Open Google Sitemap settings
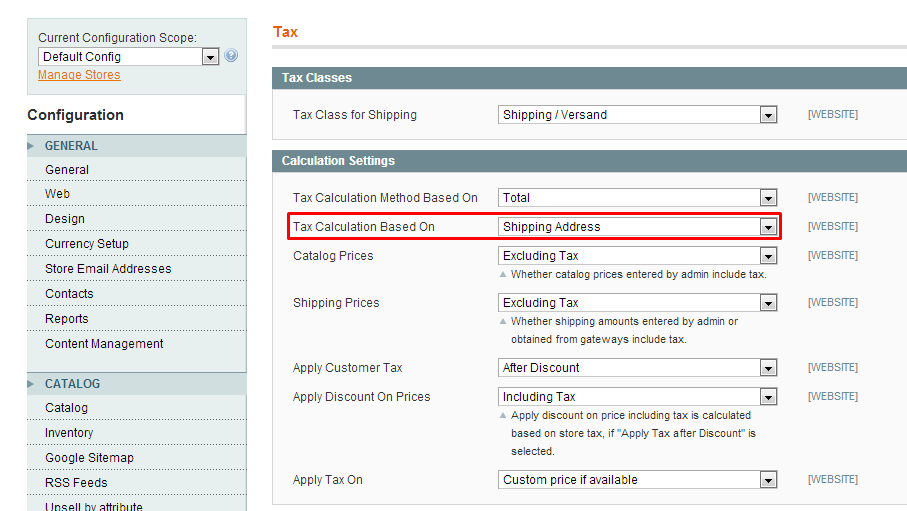 pyautogui.click(x=89, y=458)
